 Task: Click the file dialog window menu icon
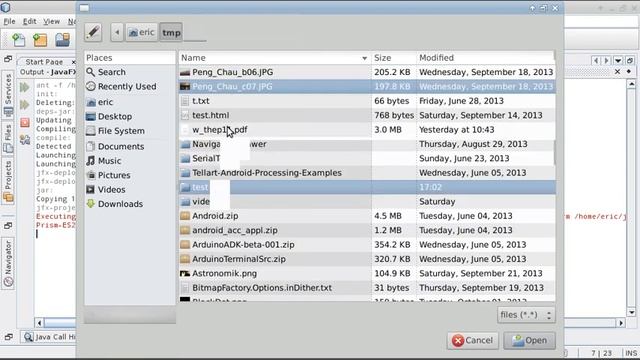tap(84, 8)
